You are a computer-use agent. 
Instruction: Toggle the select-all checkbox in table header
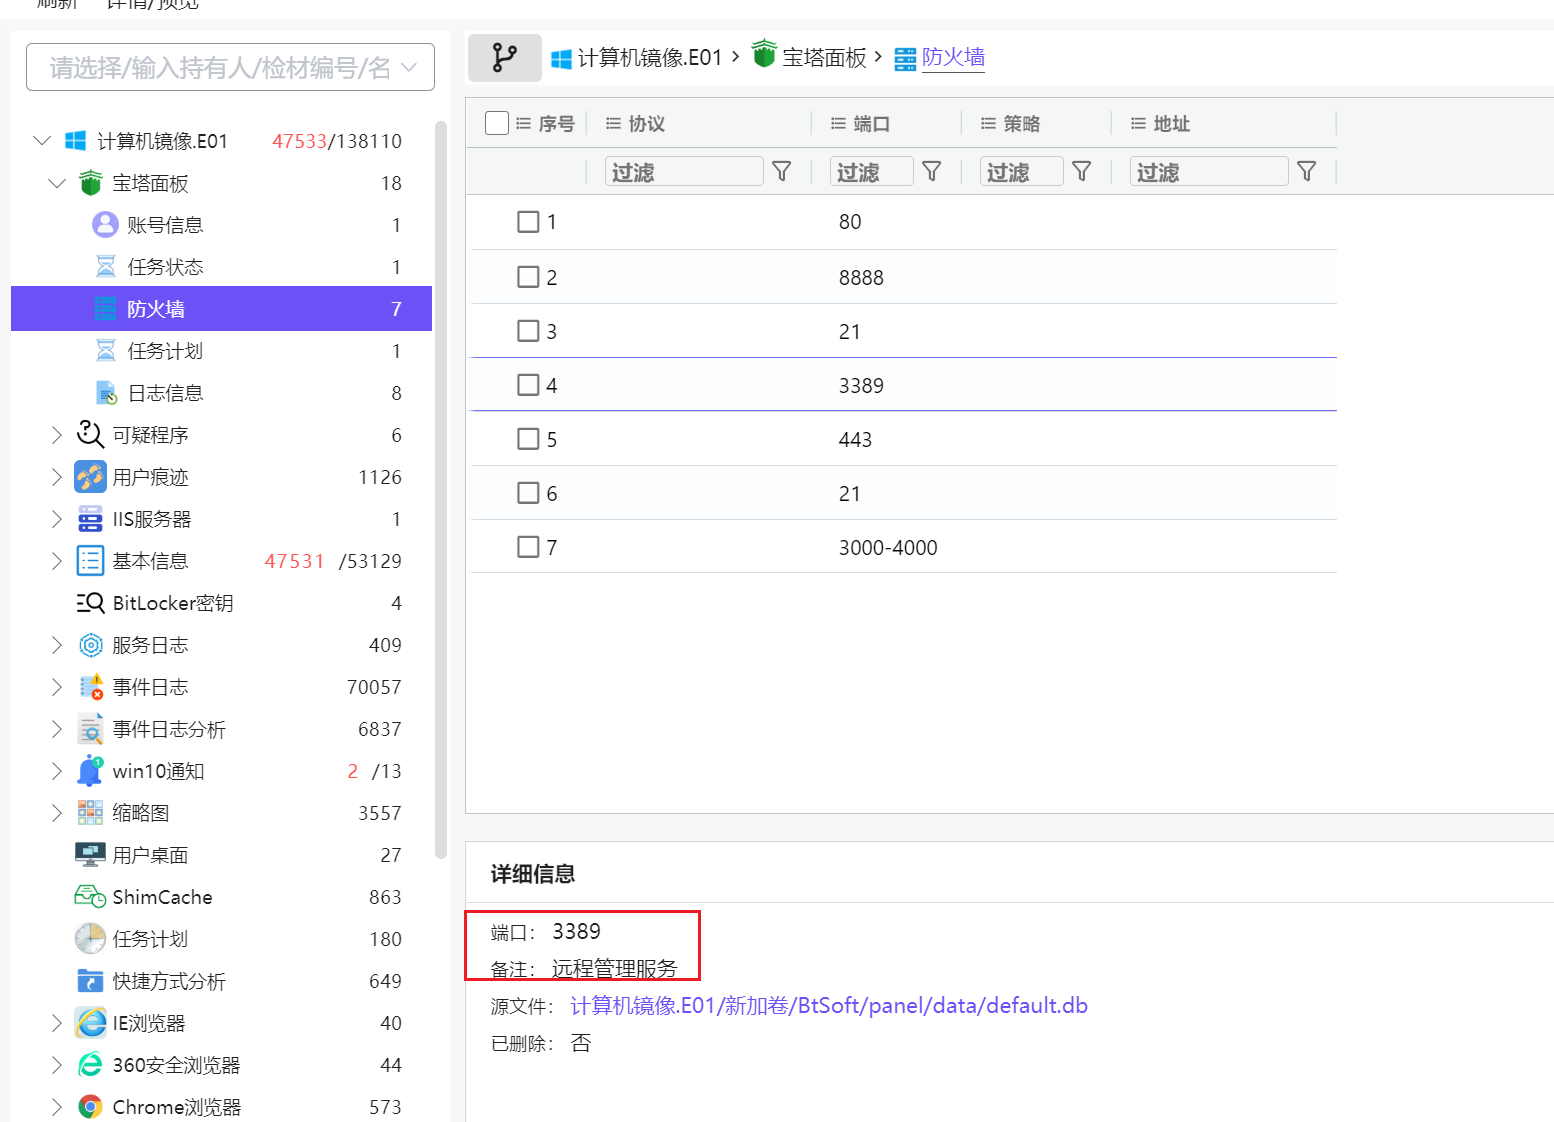pyautogui.click(x=497, y=123)
